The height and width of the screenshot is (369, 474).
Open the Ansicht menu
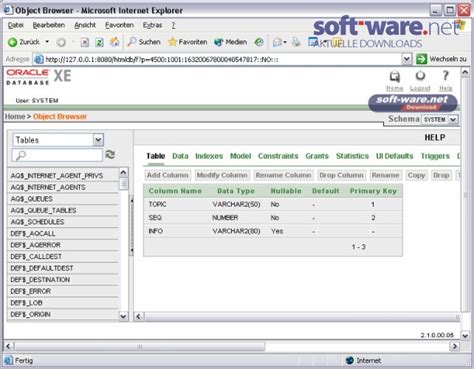(85, 25)
